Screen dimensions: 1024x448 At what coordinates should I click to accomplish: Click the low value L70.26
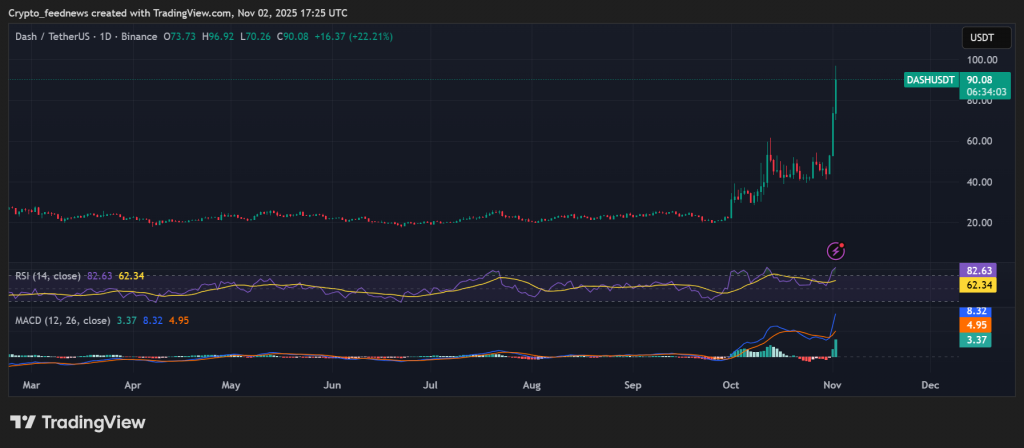[255, 37]
